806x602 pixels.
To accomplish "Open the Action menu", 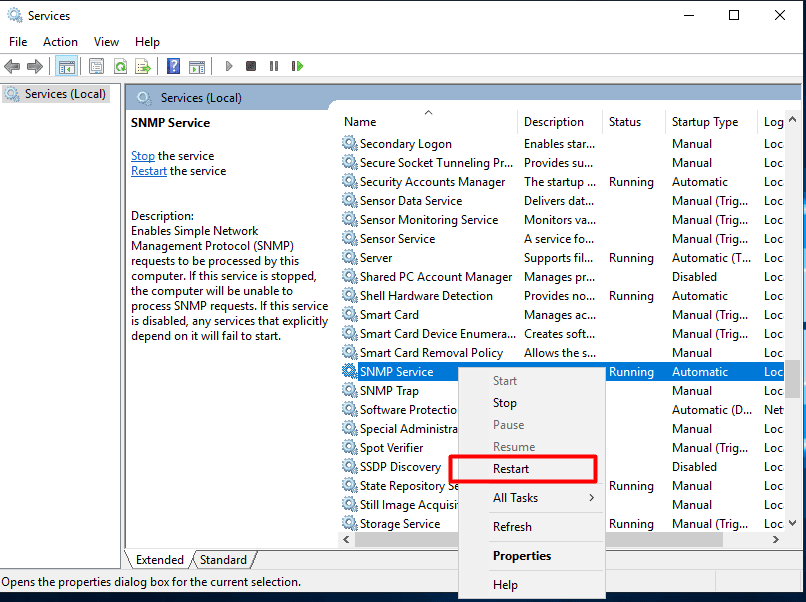I will [x=60, y=42].
